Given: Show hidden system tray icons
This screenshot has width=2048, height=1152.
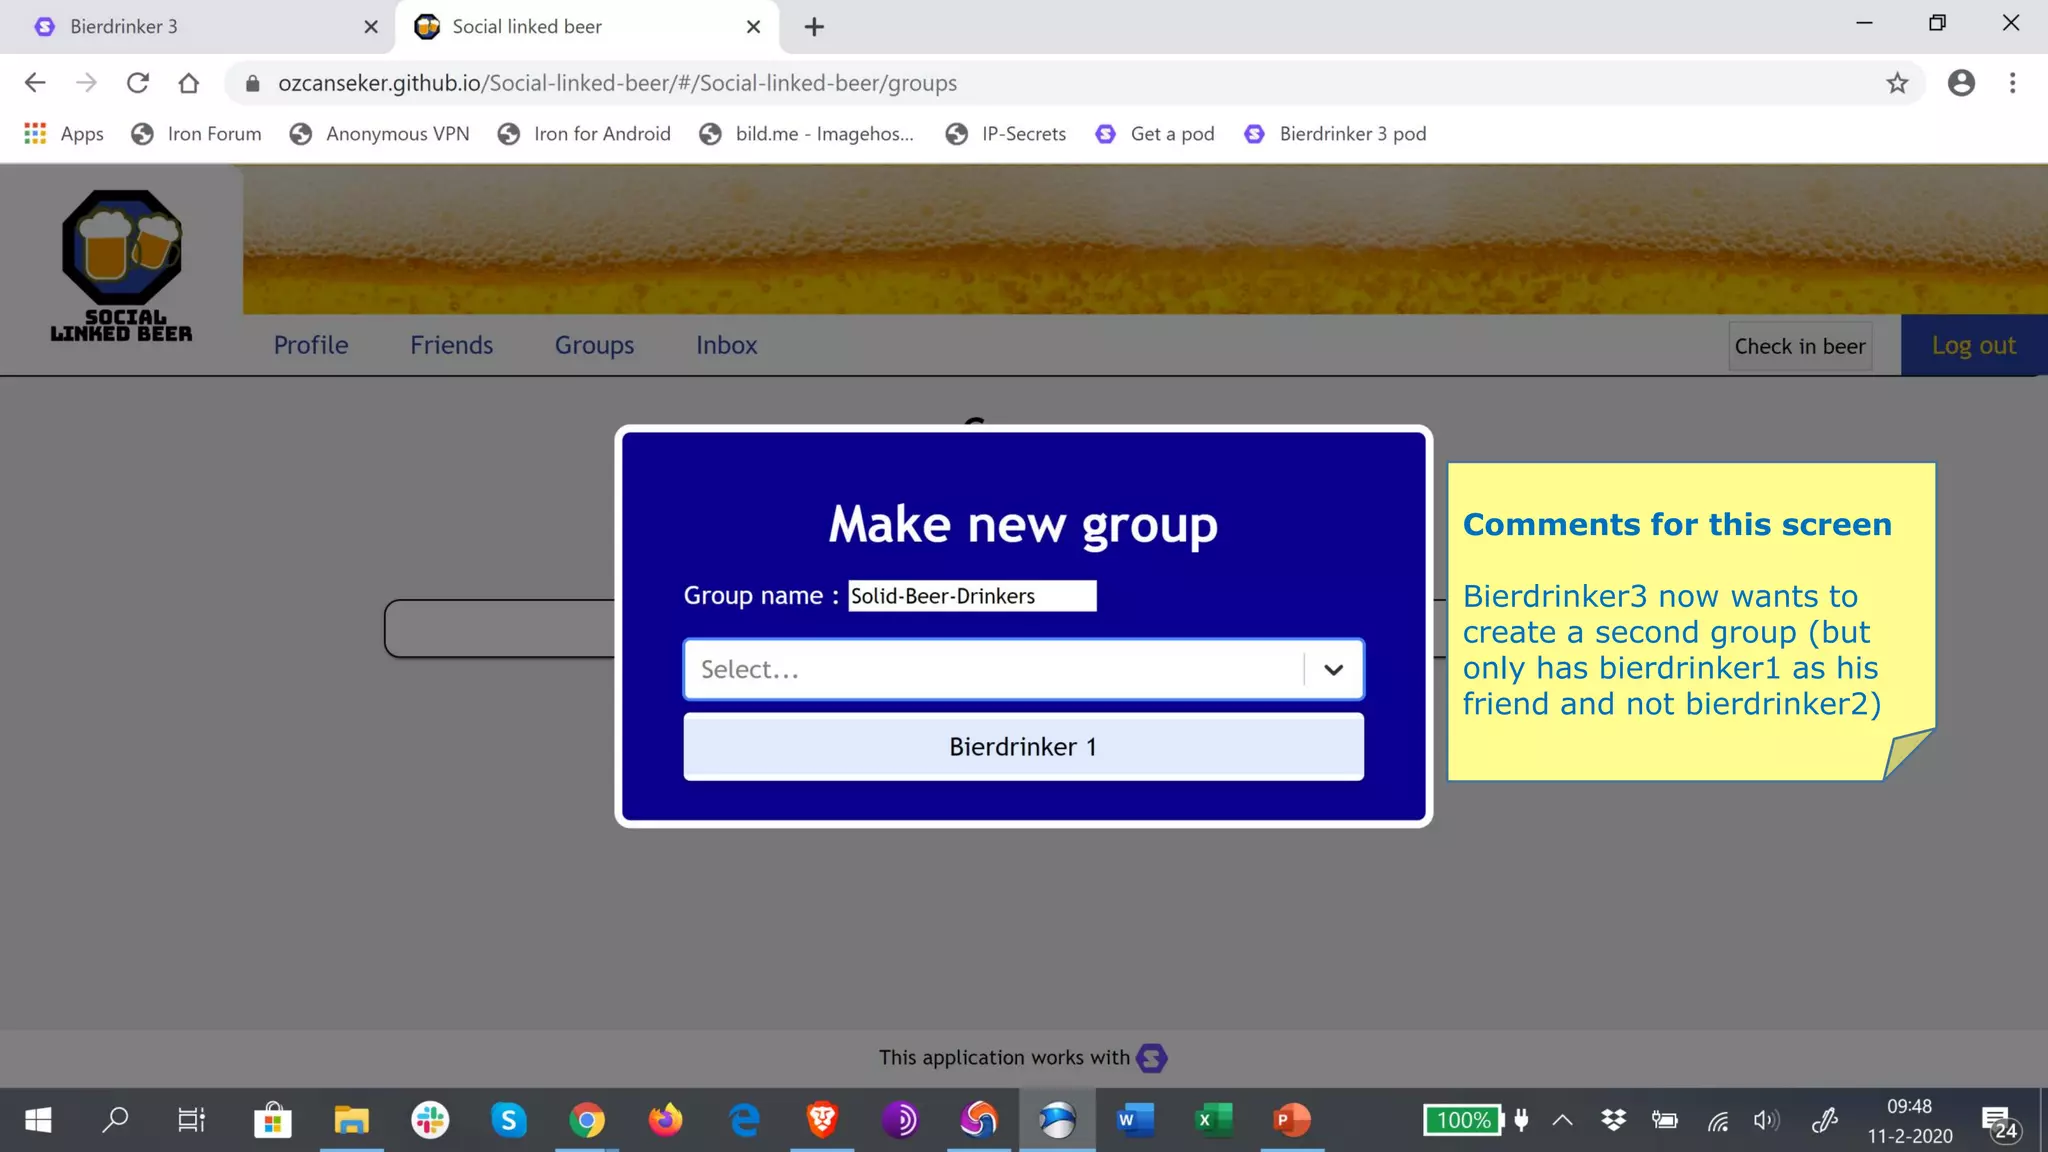Looking at the screenshot, I should (x=1562, y=1120).
